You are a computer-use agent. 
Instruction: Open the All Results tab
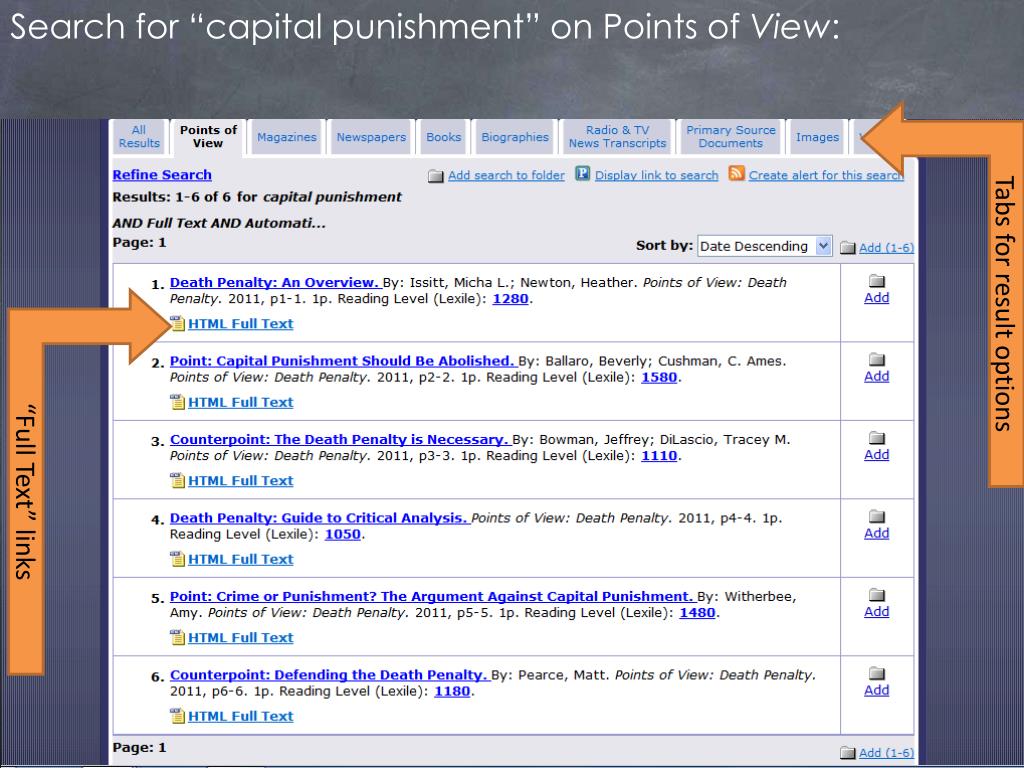[x=139, y=136]
